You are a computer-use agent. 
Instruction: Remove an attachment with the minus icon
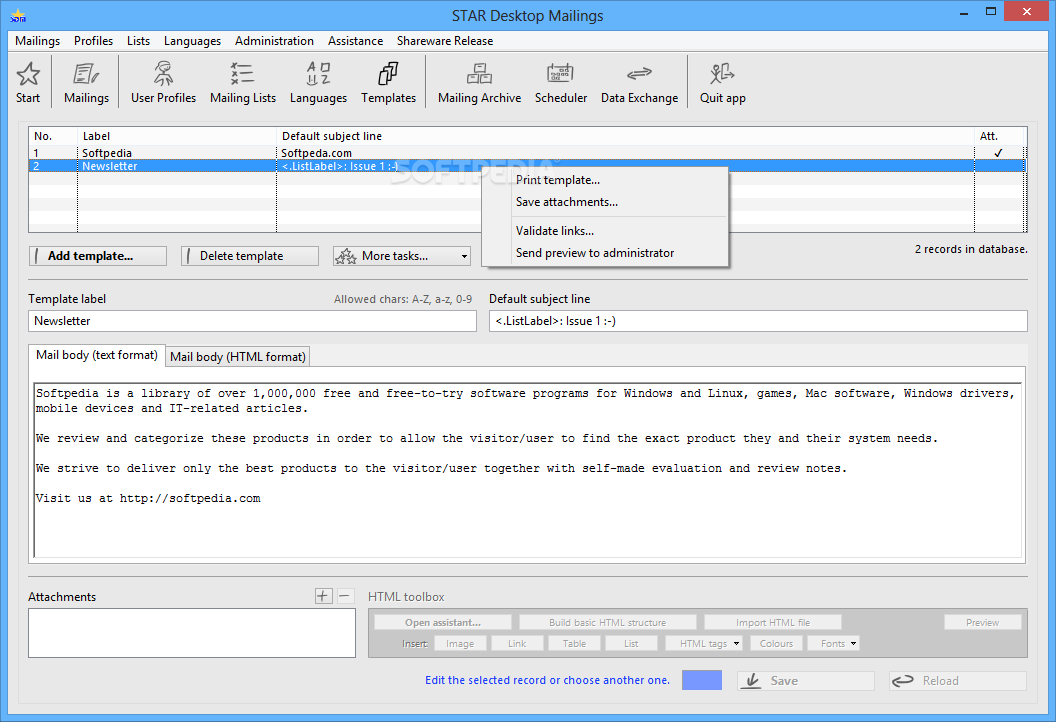click(x=345, y=596)
